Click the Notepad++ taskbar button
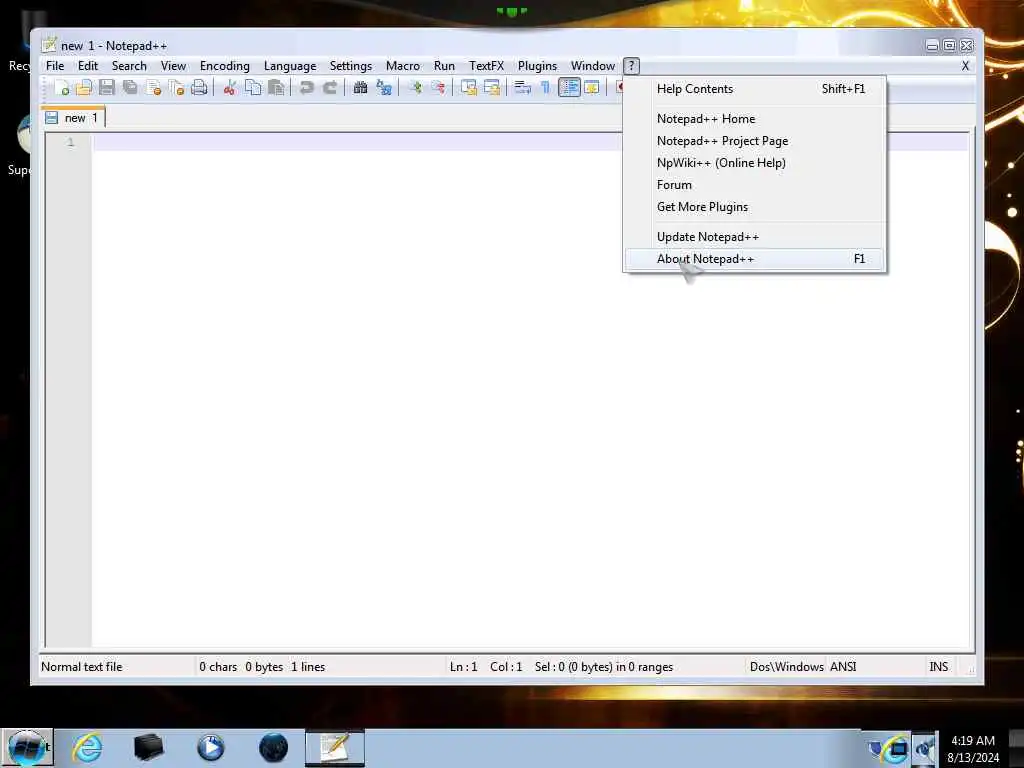1024x768 pixels. [x=335, y=748]
